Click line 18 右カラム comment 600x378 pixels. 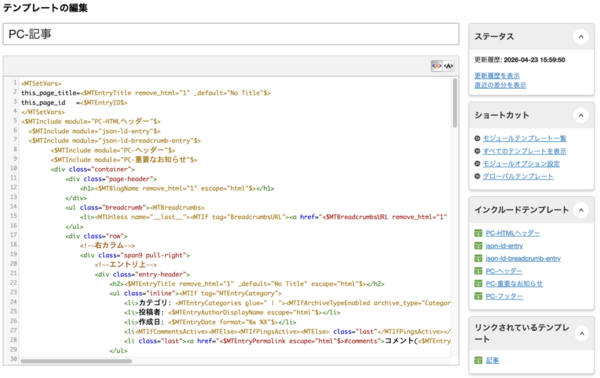(x=108, y=245)
